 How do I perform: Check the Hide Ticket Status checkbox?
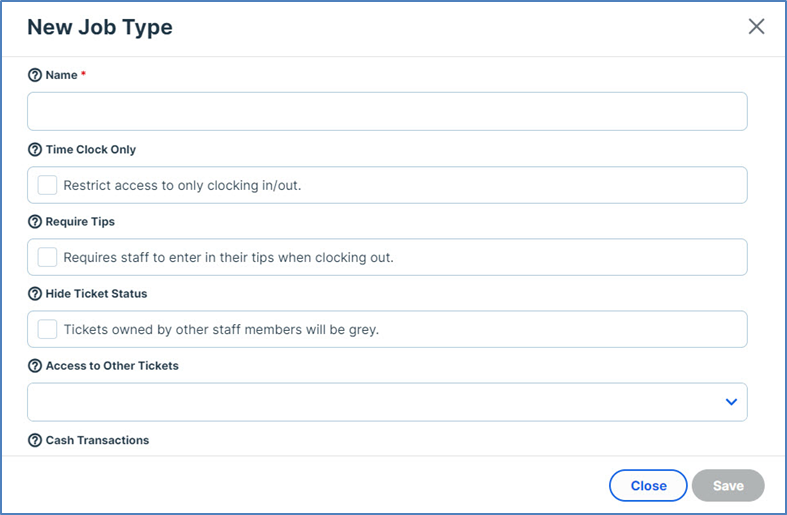click(47, 329)
